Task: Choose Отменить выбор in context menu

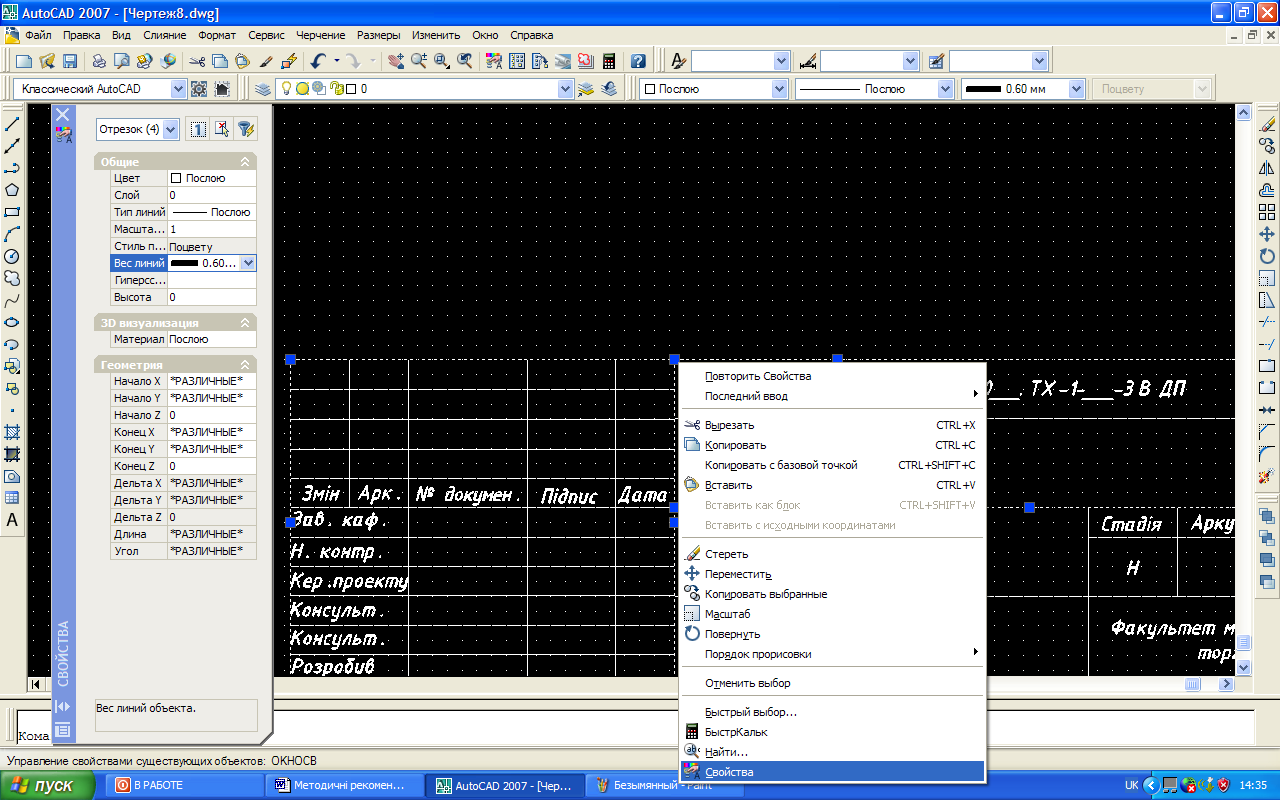Action: pos(832,683)
